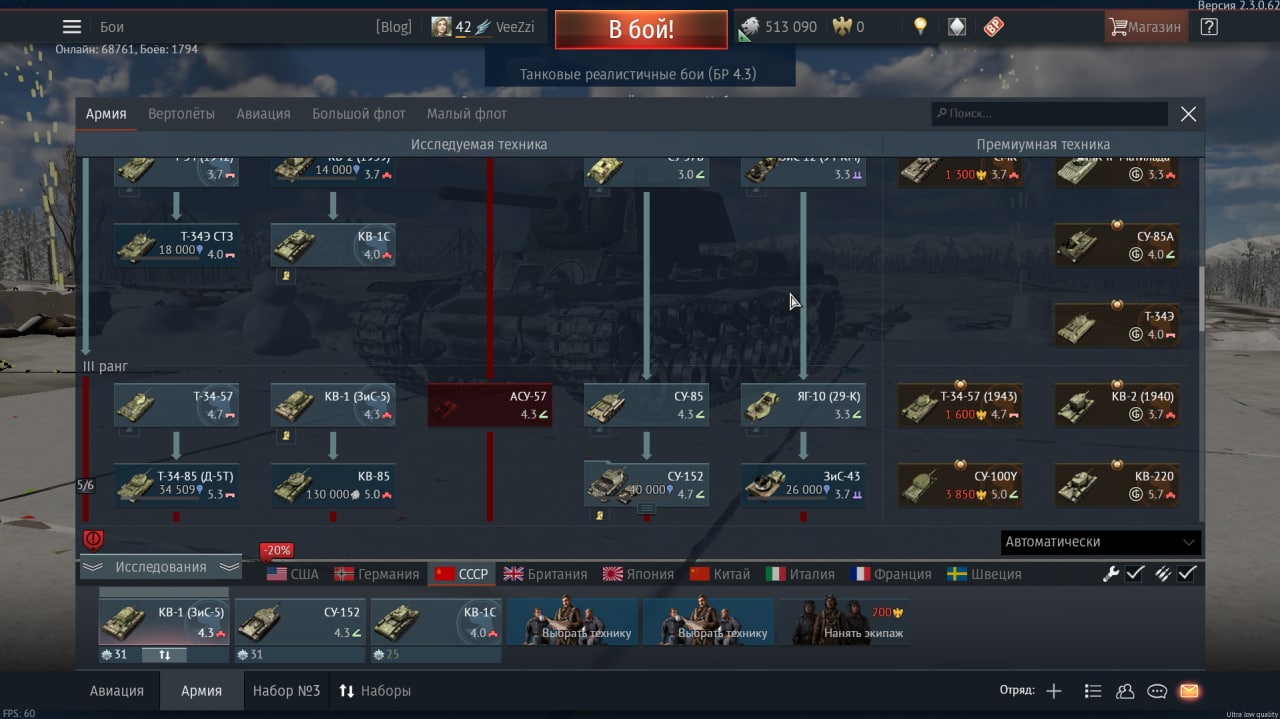This screenshot has height=719, width=1280.
Task: Switch to the Большой флот tab
Action: tap(358, 114)
